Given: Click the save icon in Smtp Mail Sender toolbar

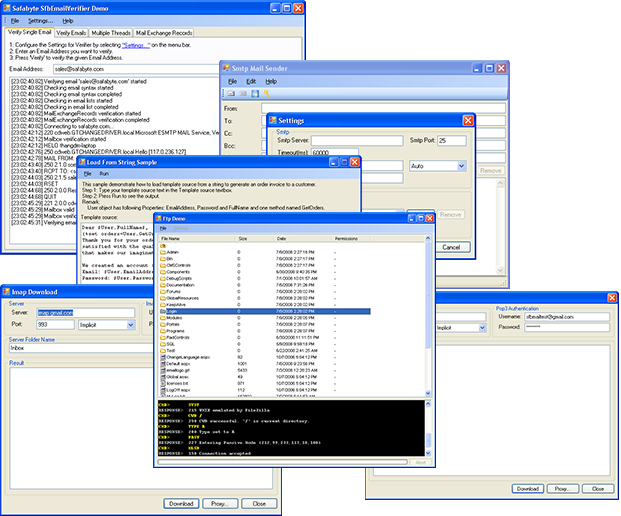Looking at the screenshot, I should pyautogui.click(x=255, y=93).
